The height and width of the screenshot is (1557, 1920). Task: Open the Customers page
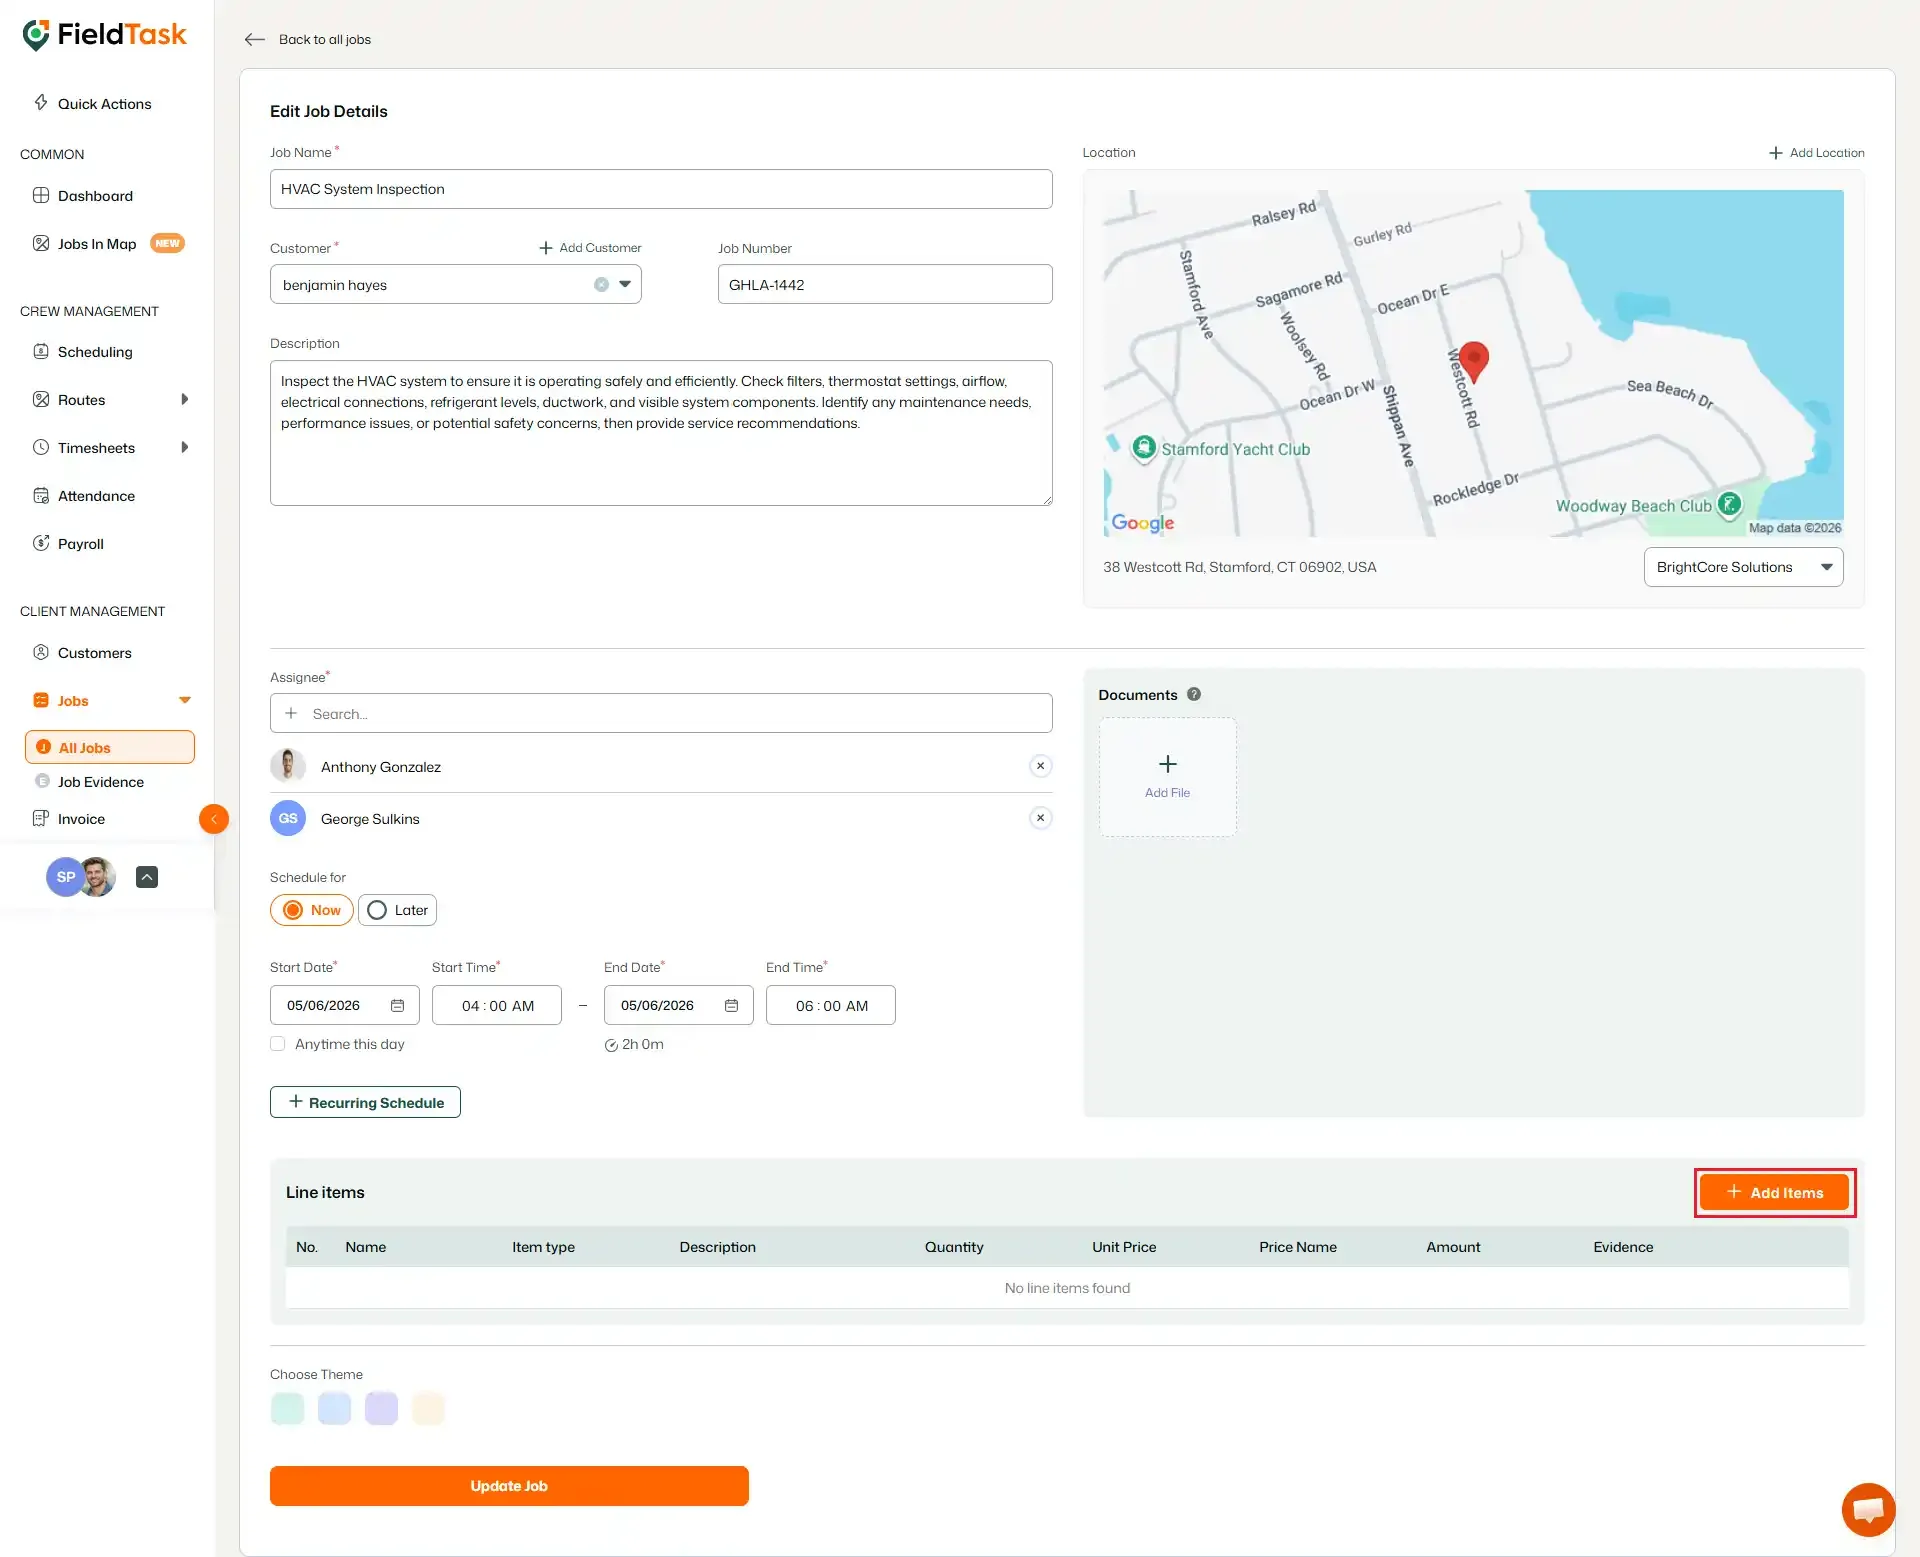click(x=95, y=653)
